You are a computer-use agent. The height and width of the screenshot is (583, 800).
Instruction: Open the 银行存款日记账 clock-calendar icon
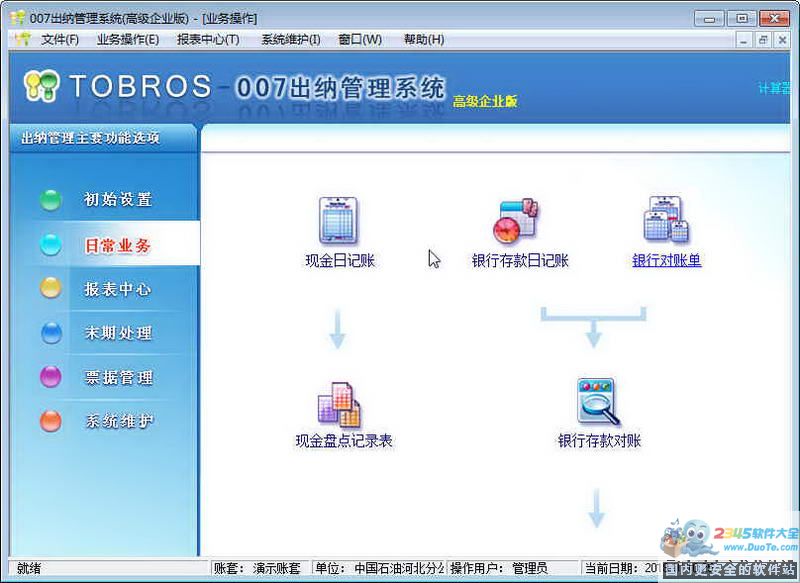(x=516, y=220)
